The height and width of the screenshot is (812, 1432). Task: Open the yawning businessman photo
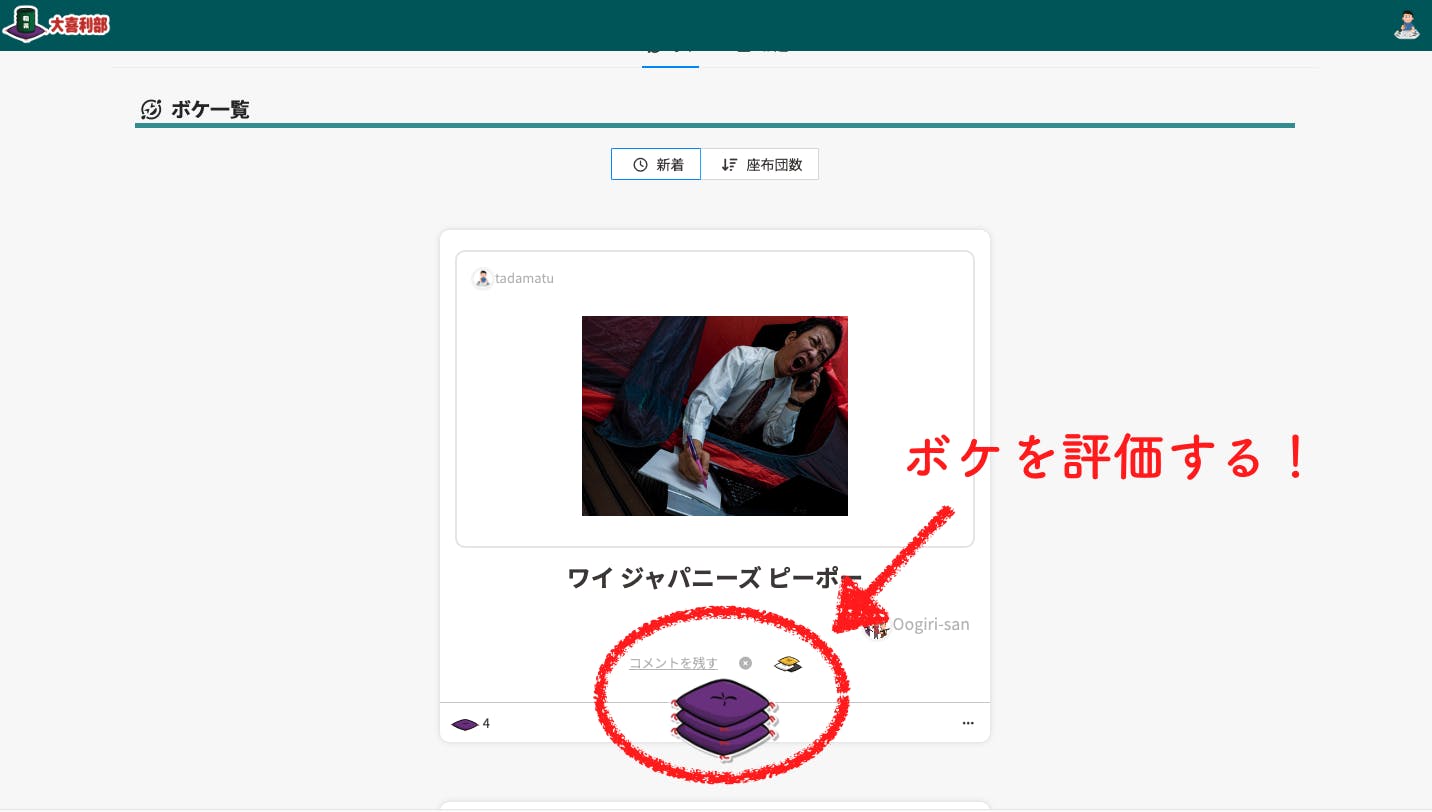714,416
